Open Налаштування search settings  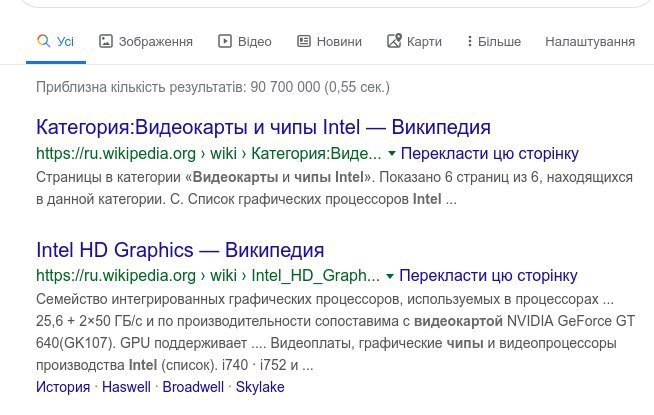pyautogui.click(x=590, y=41)
